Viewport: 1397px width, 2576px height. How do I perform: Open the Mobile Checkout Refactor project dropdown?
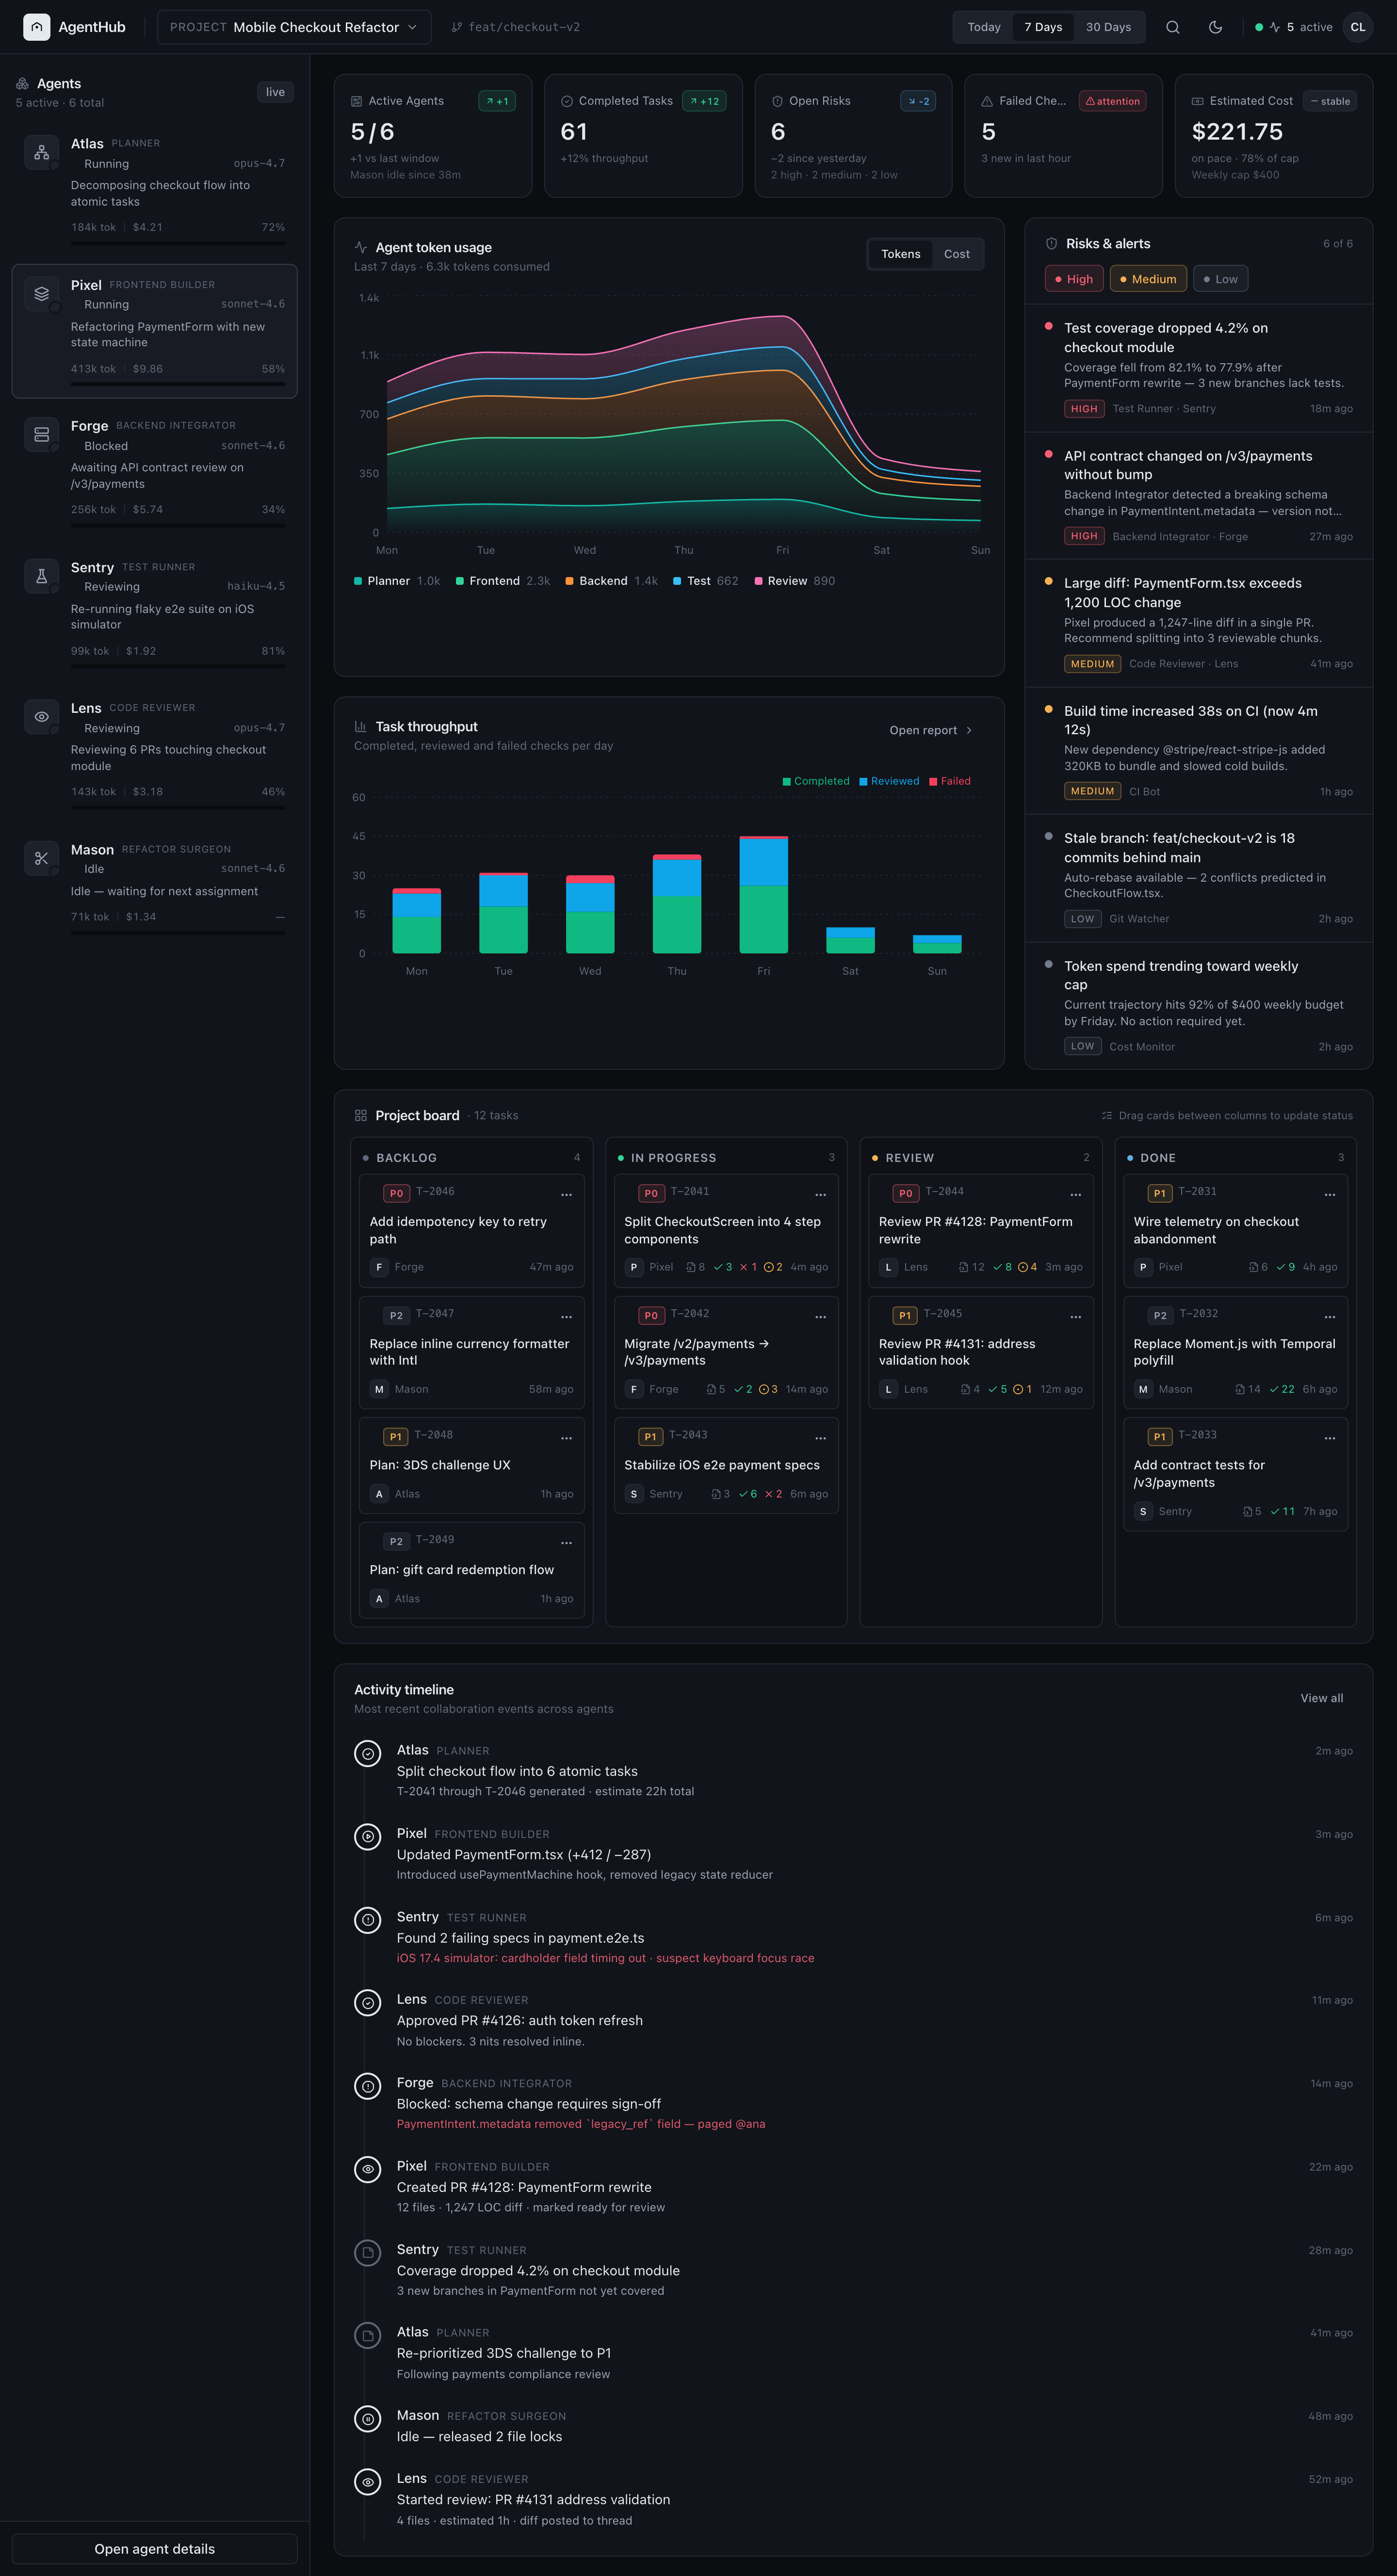coord(294,27)
